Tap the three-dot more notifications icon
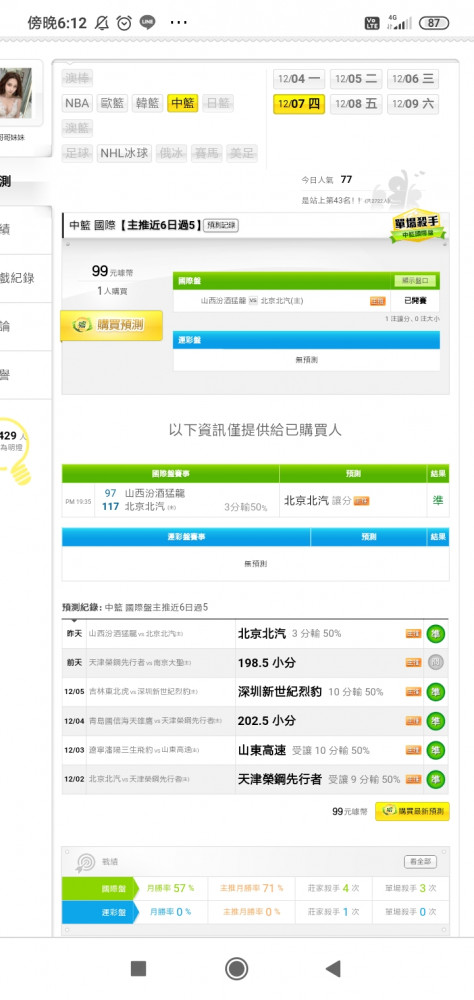The height and width of the screenshot is (1000, 474). 179,23
